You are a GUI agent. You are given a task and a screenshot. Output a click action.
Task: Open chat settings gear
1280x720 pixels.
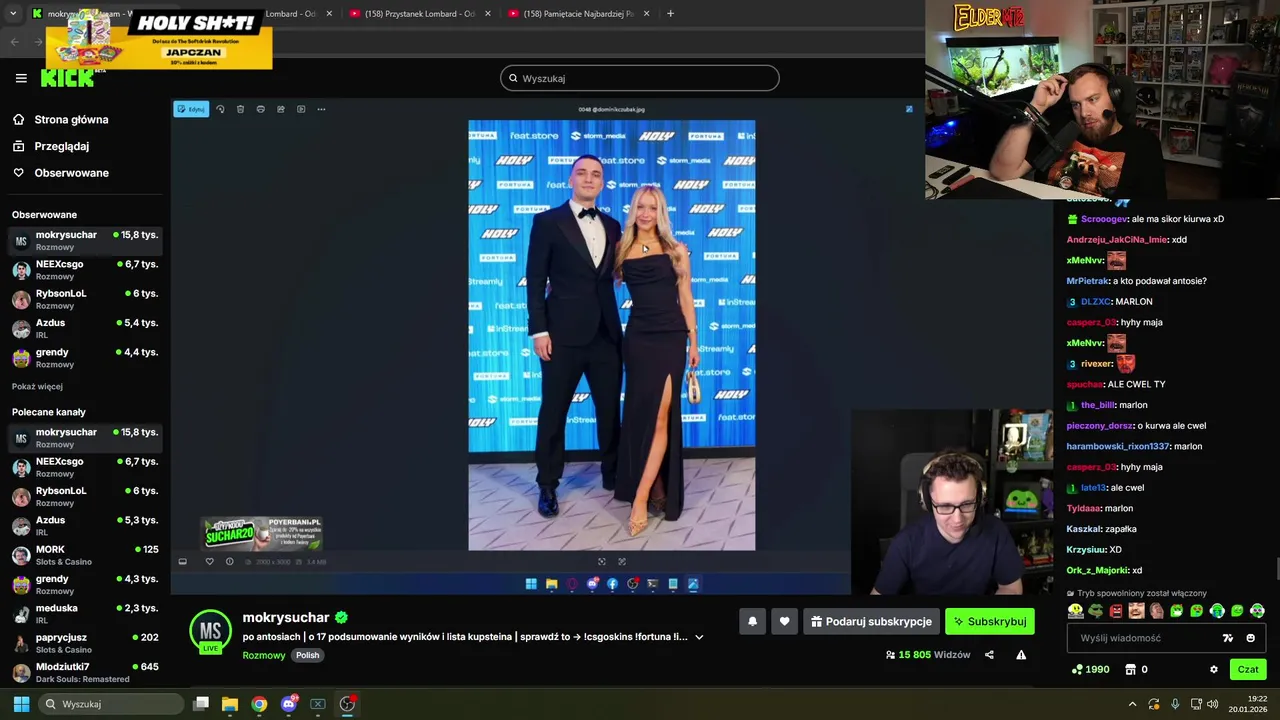click(1214, 669)
